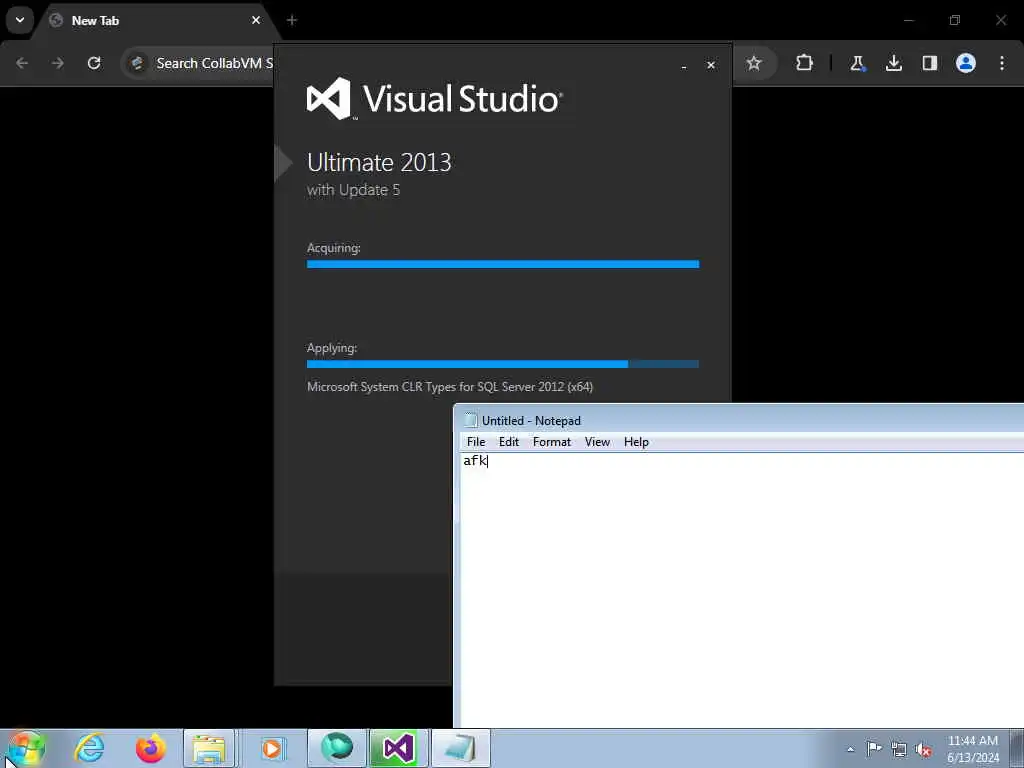The height and width of the screenshot is (768, 1024).
Task: Switch to the Visual Studio taskbar button
Action: [x=398, y=748]
